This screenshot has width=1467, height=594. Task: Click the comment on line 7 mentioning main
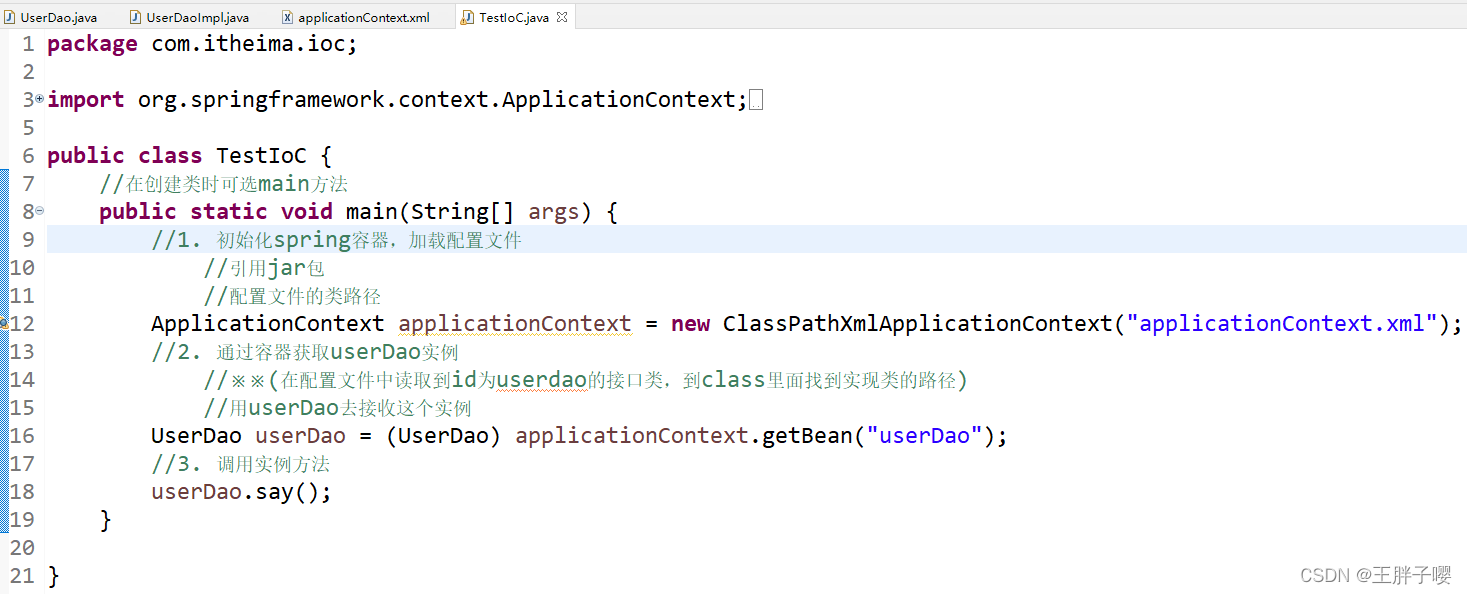click(223, 184)
